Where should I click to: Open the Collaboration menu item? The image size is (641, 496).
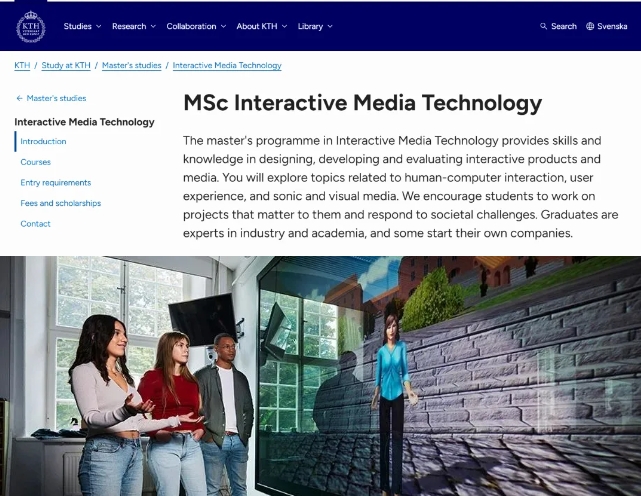click(x=191, y=26)
